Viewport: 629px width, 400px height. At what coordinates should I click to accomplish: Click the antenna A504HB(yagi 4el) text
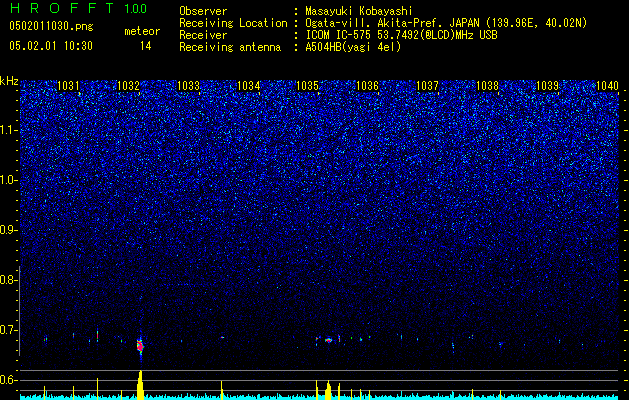353,47
